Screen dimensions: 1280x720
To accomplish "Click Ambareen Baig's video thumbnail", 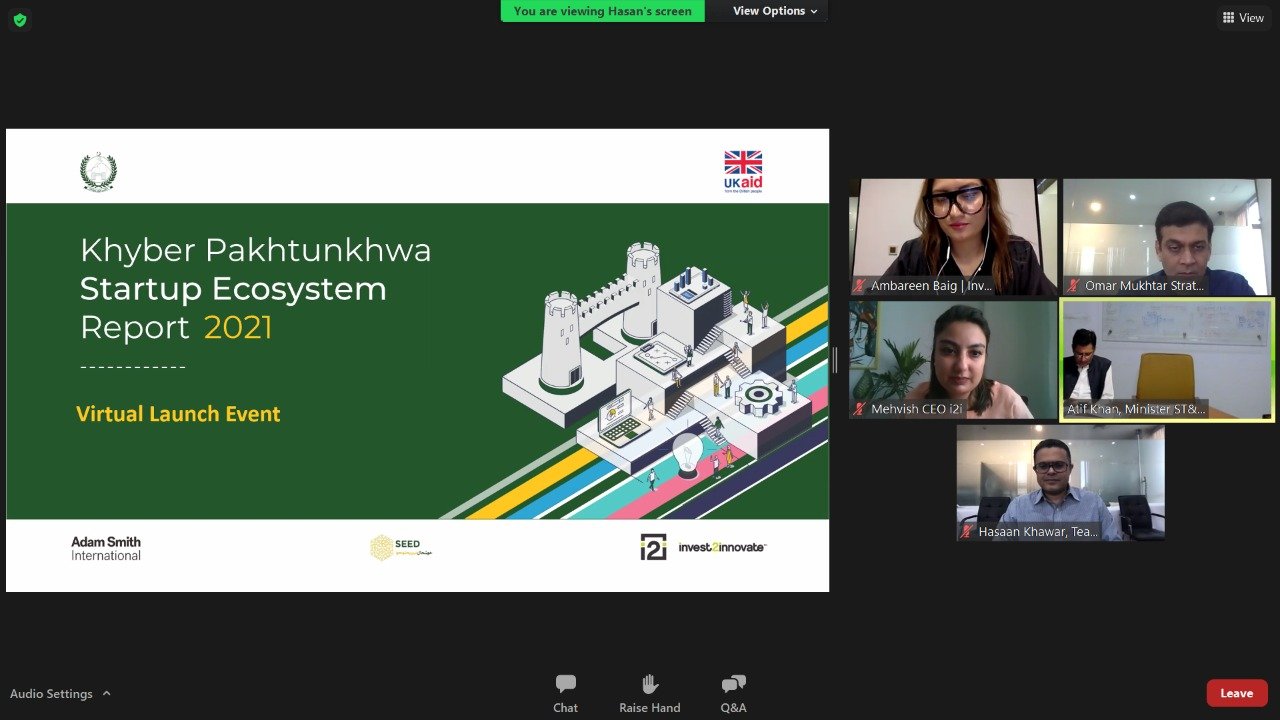I will point(952,235).
